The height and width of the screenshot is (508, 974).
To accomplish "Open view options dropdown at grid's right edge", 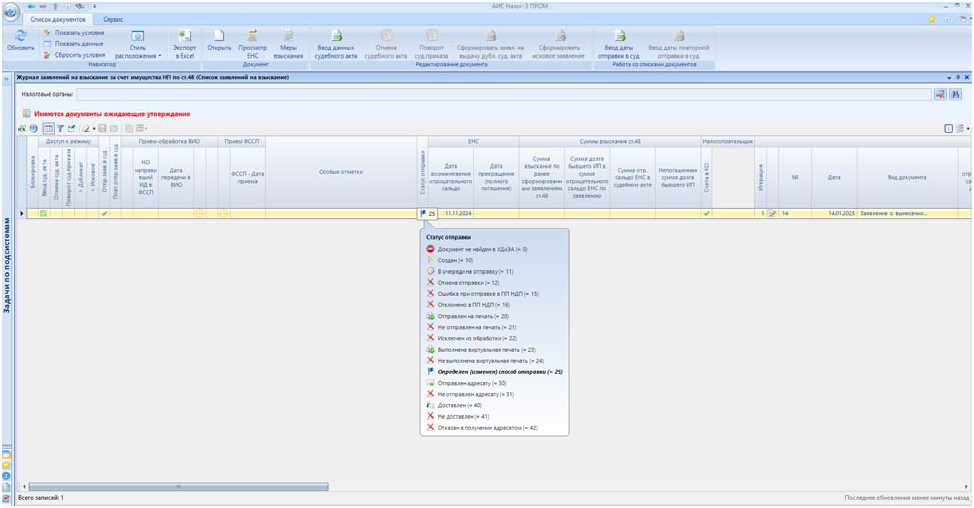I will pyautogui.click(x=964, y=129).
